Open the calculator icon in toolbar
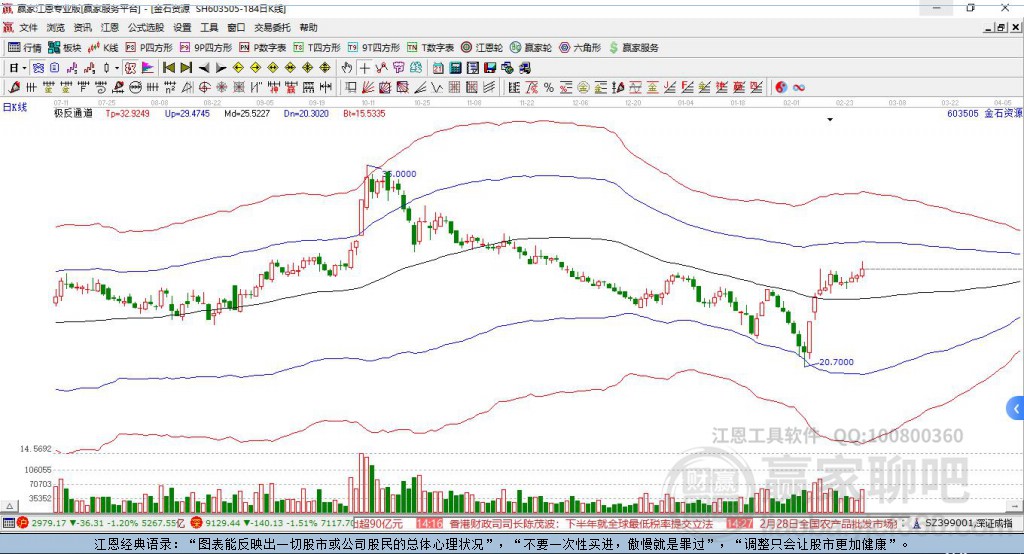This screenshot has width=1024, height=554. point(455,68)
